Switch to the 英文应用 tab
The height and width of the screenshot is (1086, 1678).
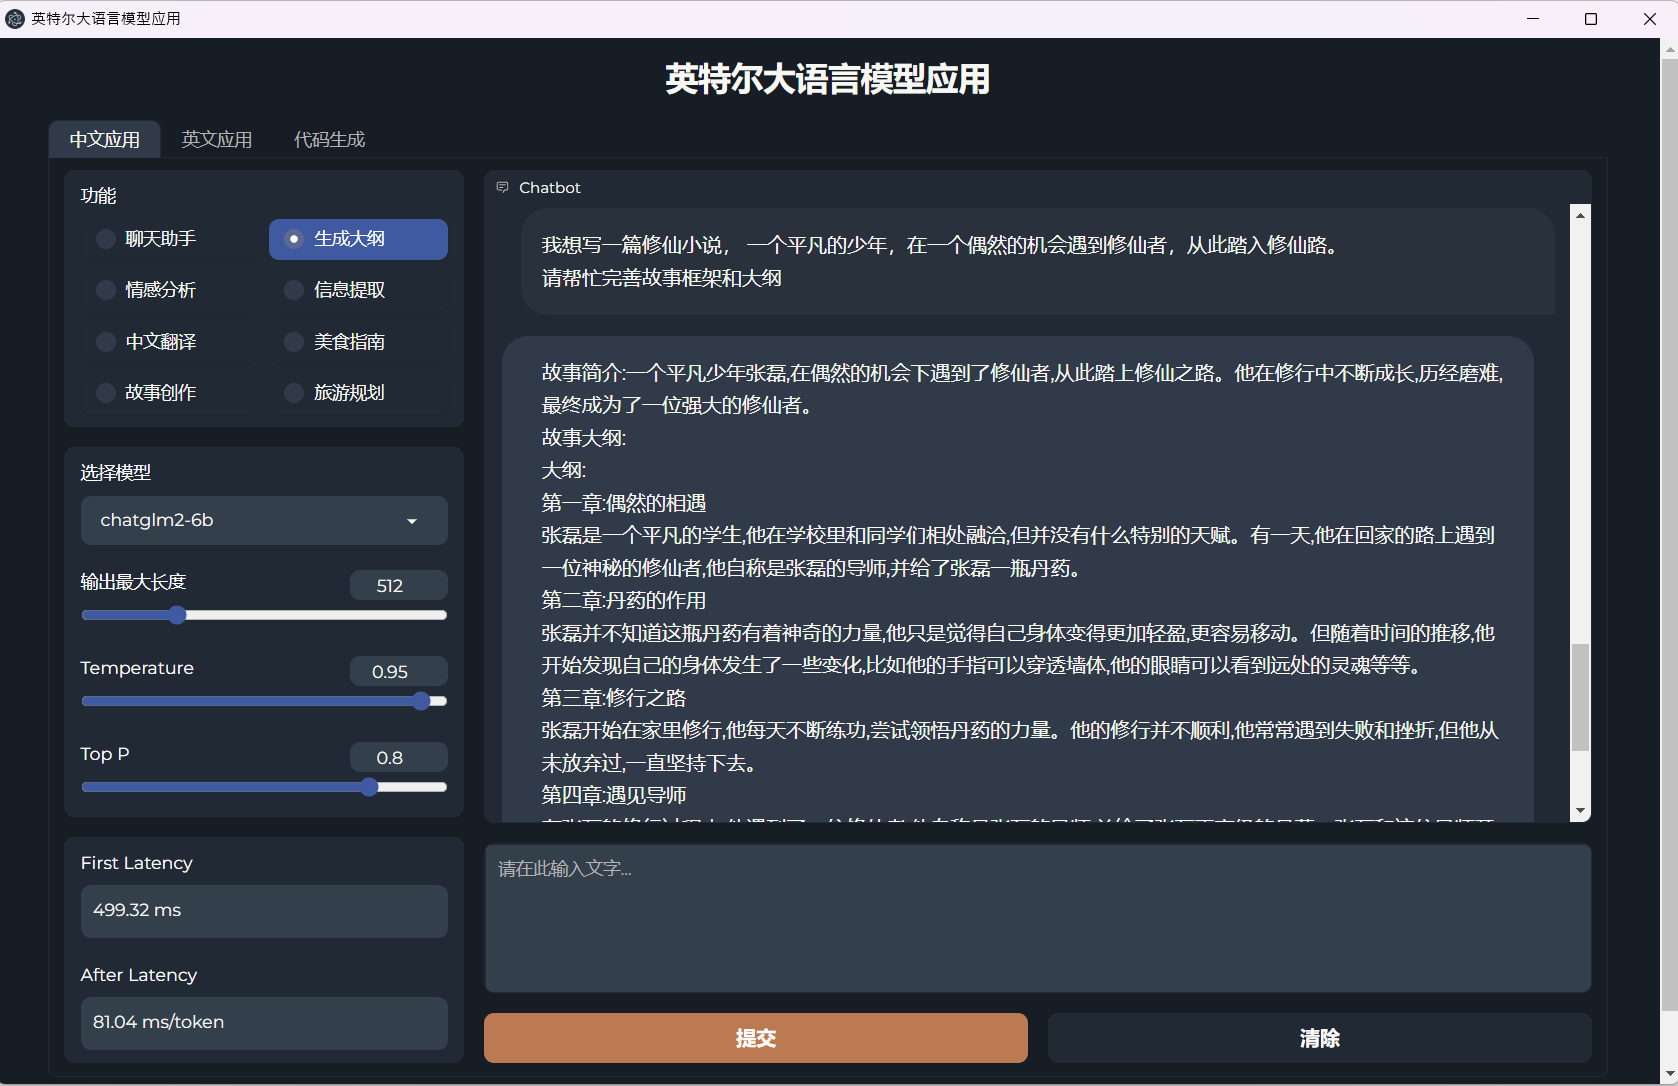point(217,140)
